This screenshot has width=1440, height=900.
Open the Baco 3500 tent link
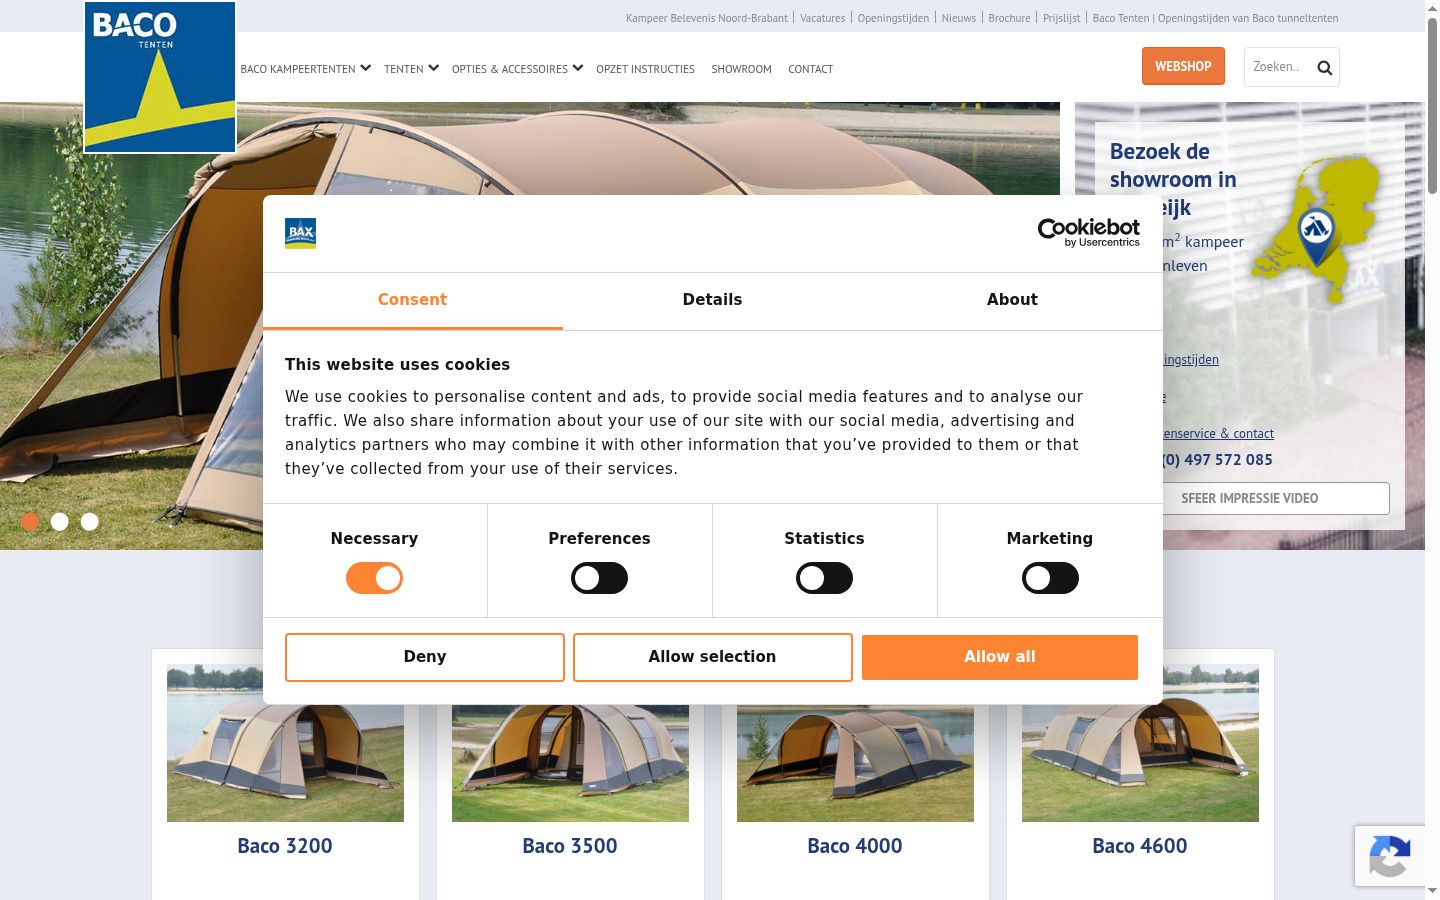point(570,846)
